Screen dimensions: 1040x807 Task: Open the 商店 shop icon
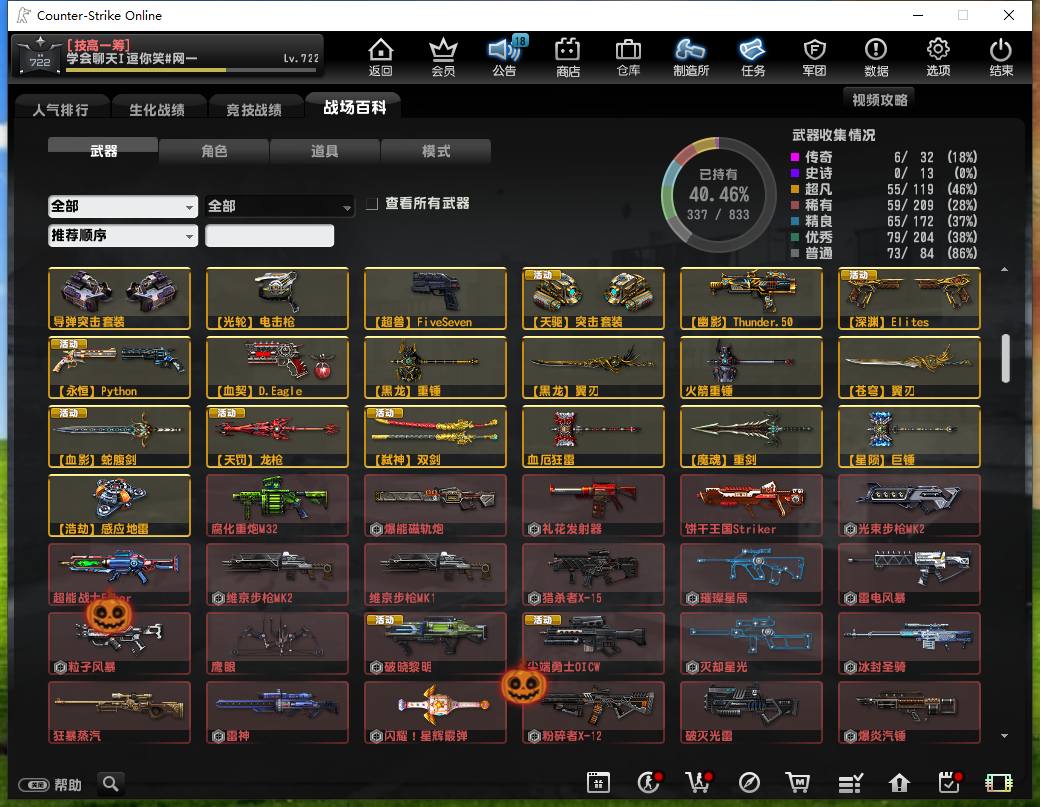pos(568,57)
